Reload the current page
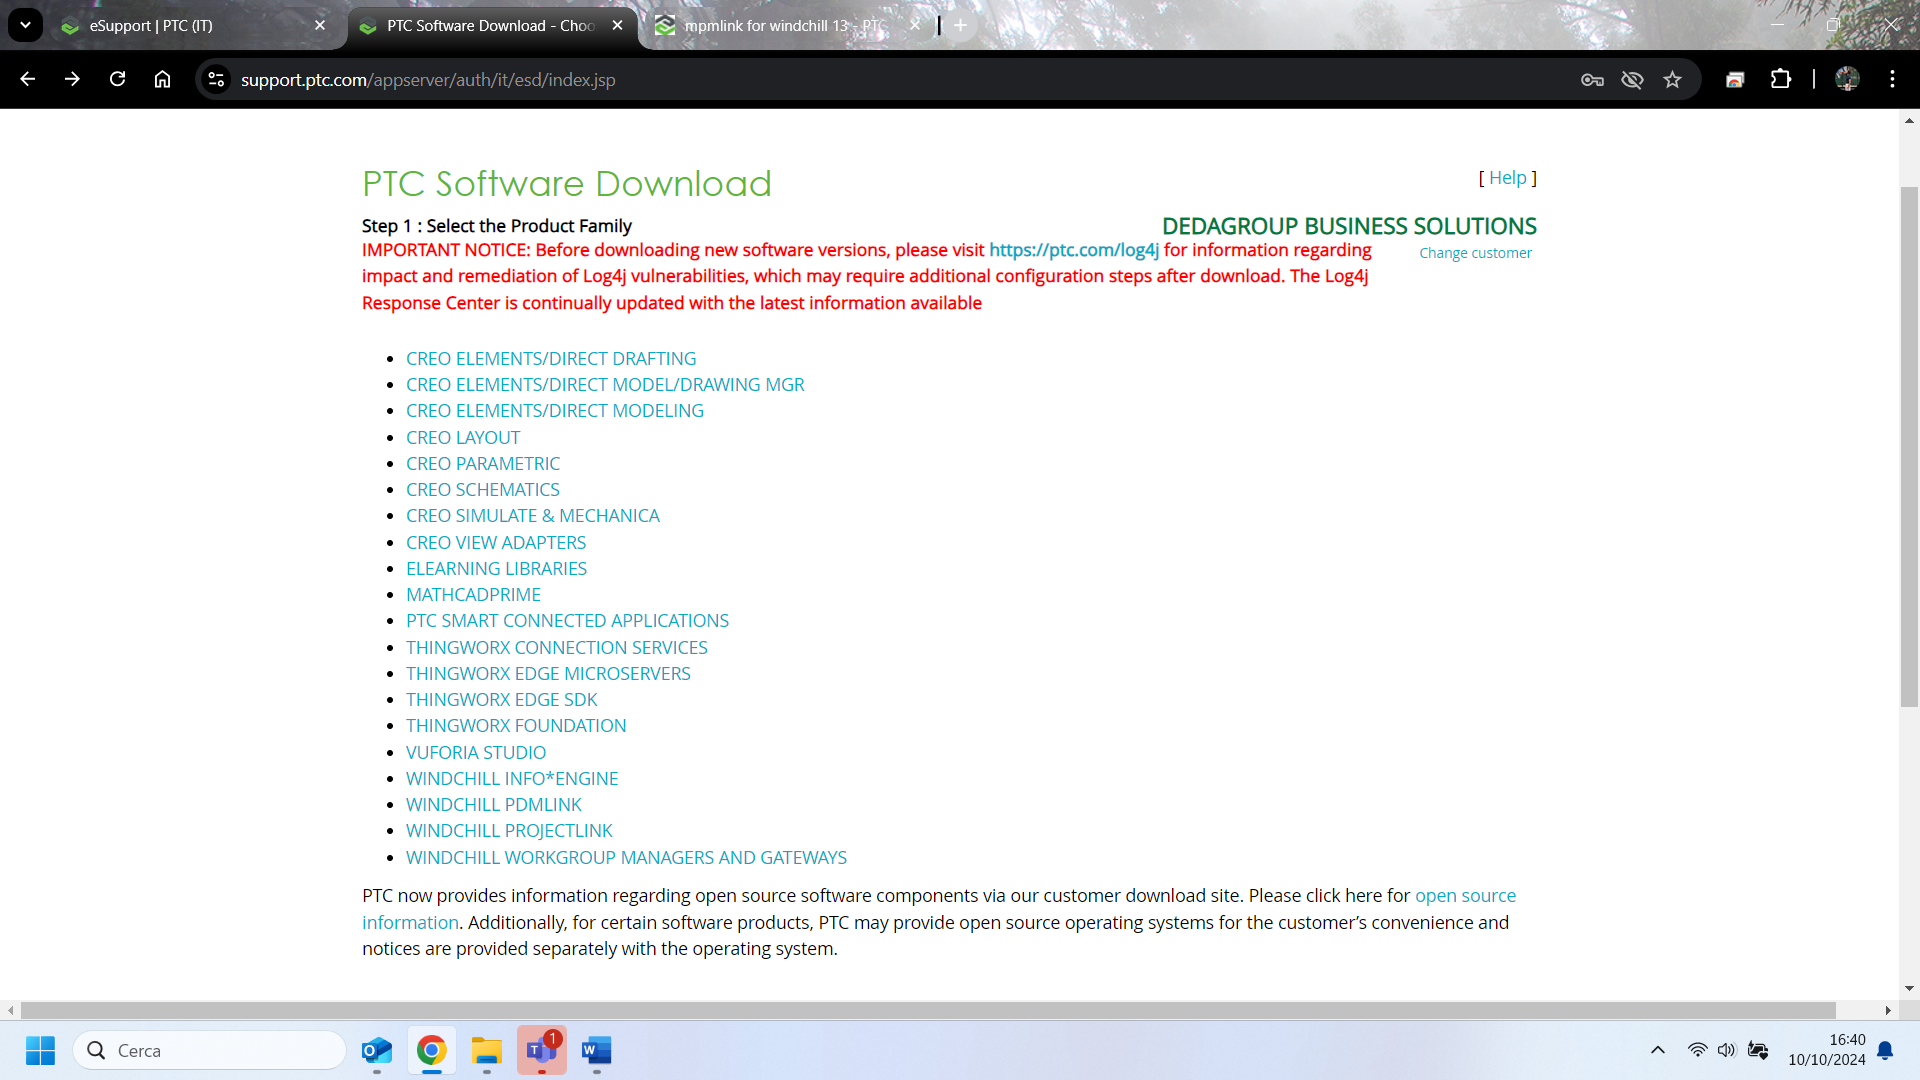Image resolution: width=1920 pixels, height=1080 pixels. click(117, 79)
